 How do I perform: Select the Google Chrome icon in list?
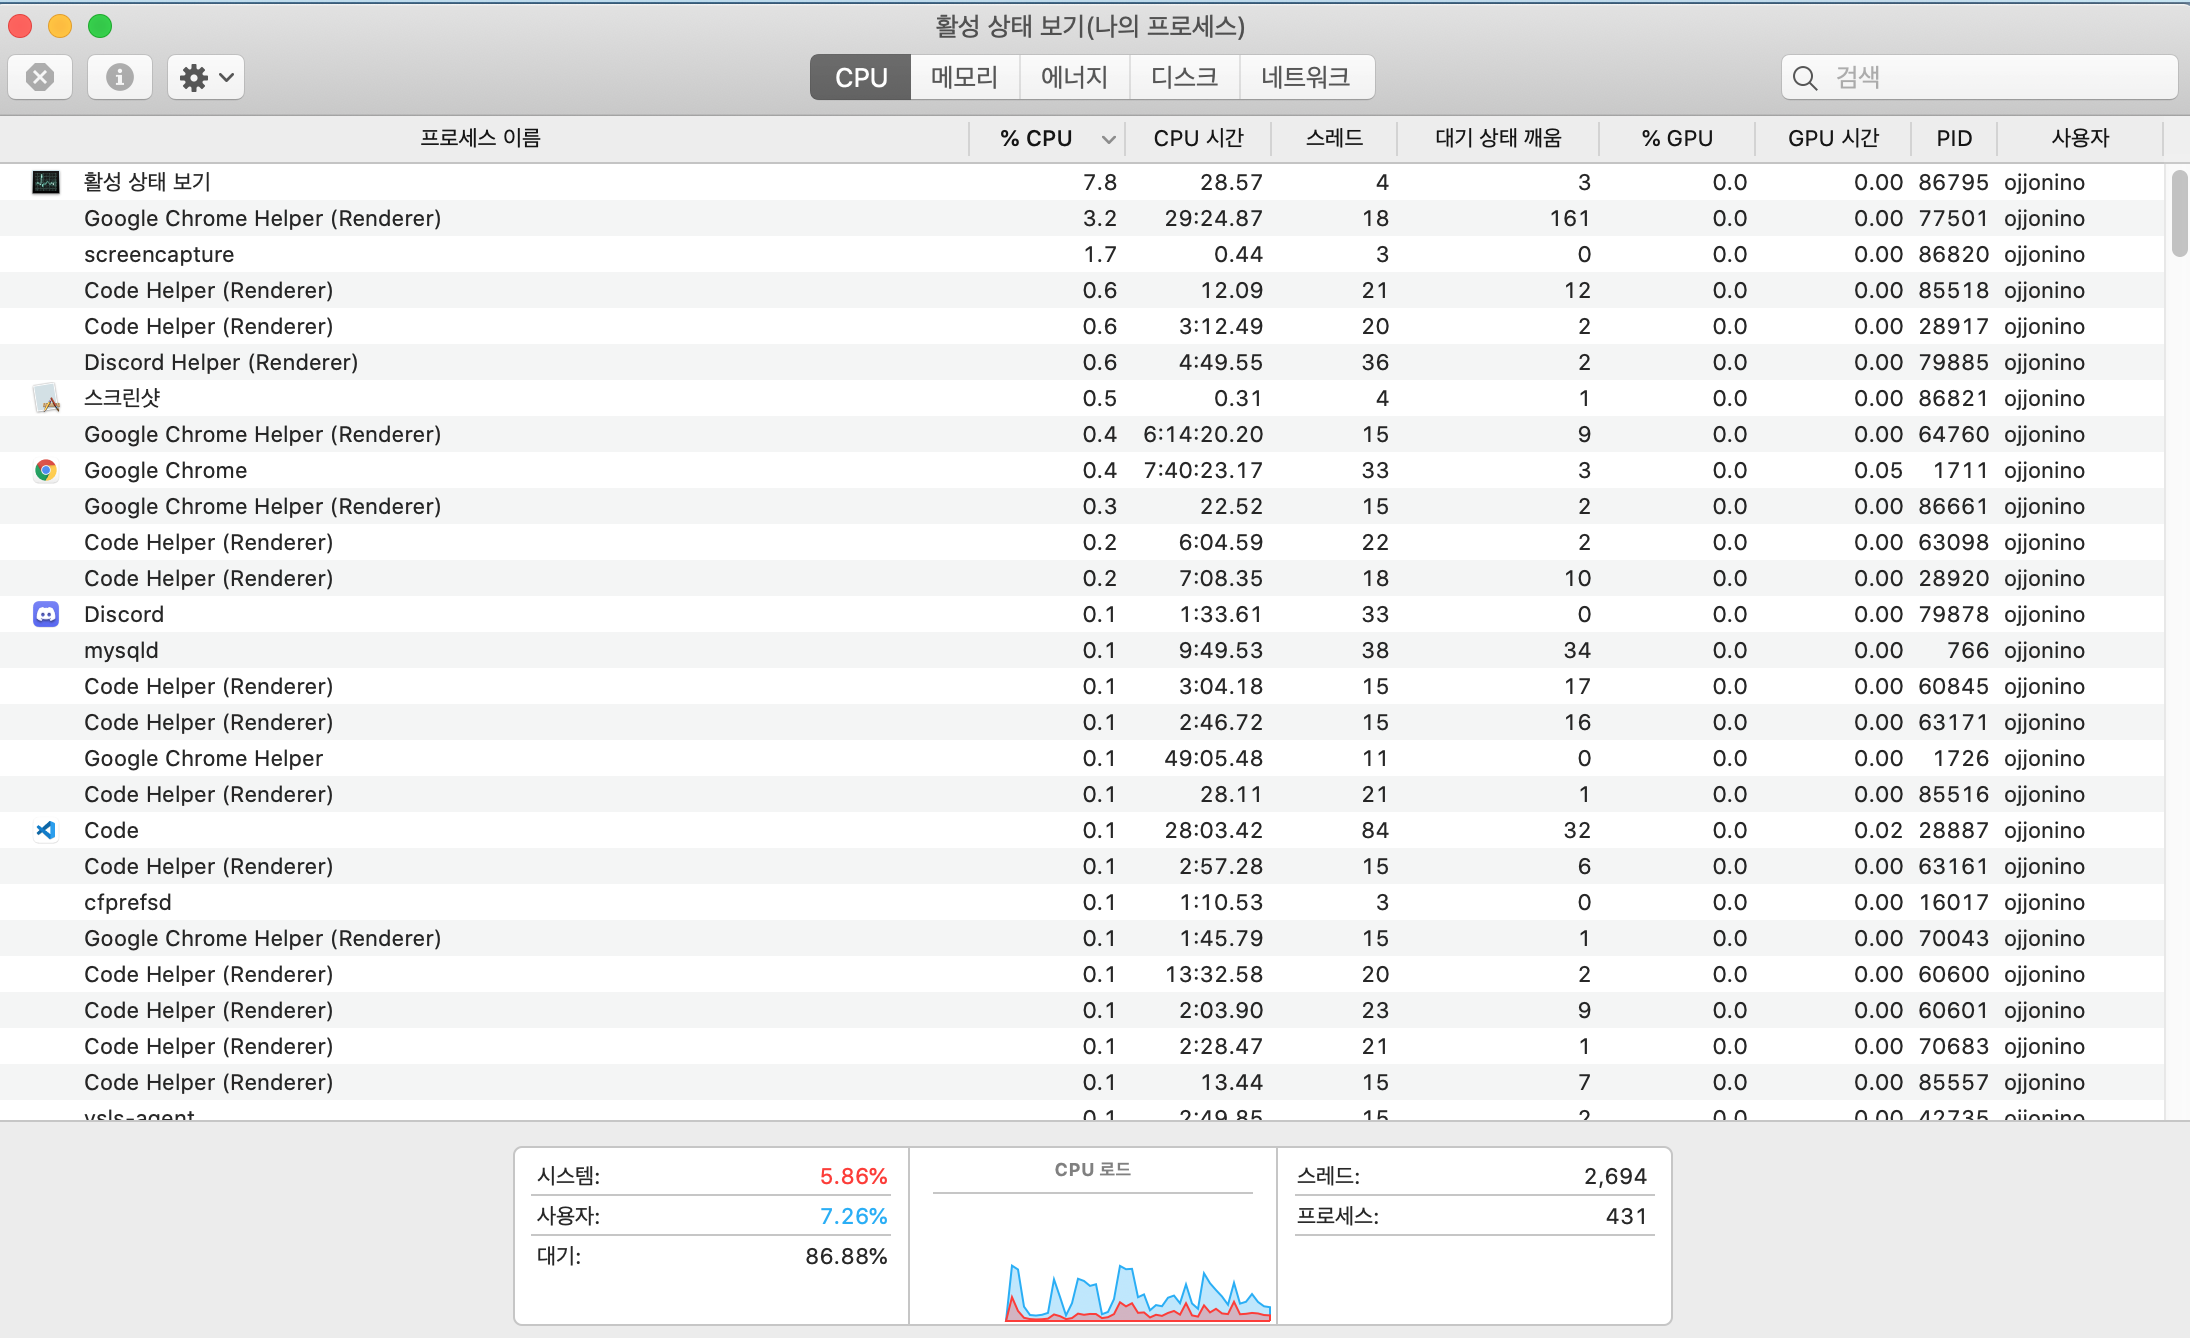46,470
